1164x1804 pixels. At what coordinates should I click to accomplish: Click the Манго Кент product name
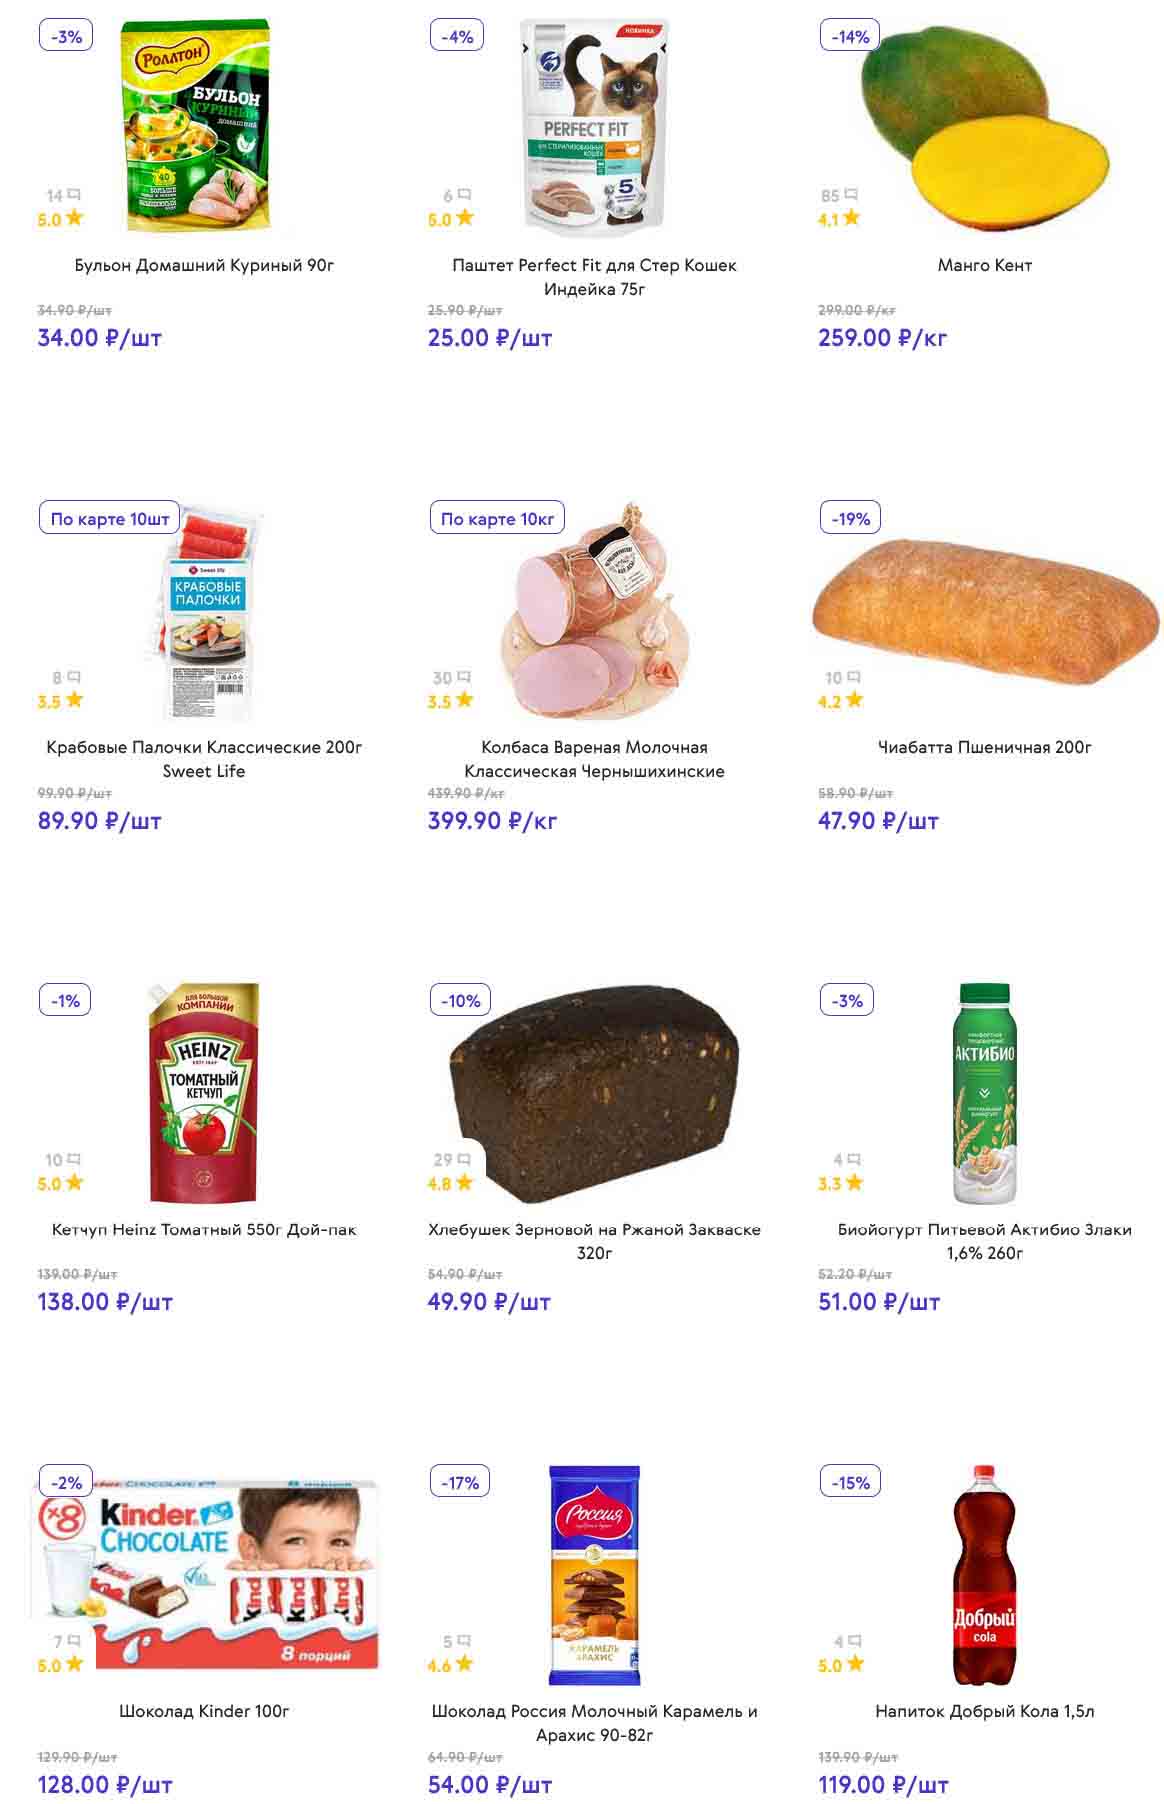(x=984, y=265)
